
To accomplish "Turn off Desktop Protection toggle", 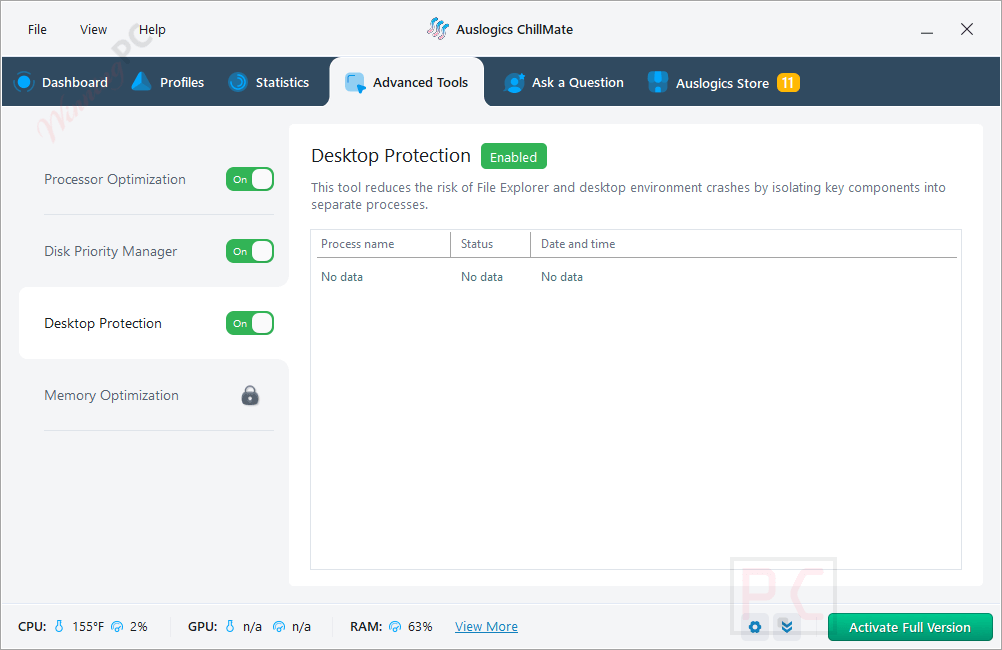I will (x=250, y=323).
